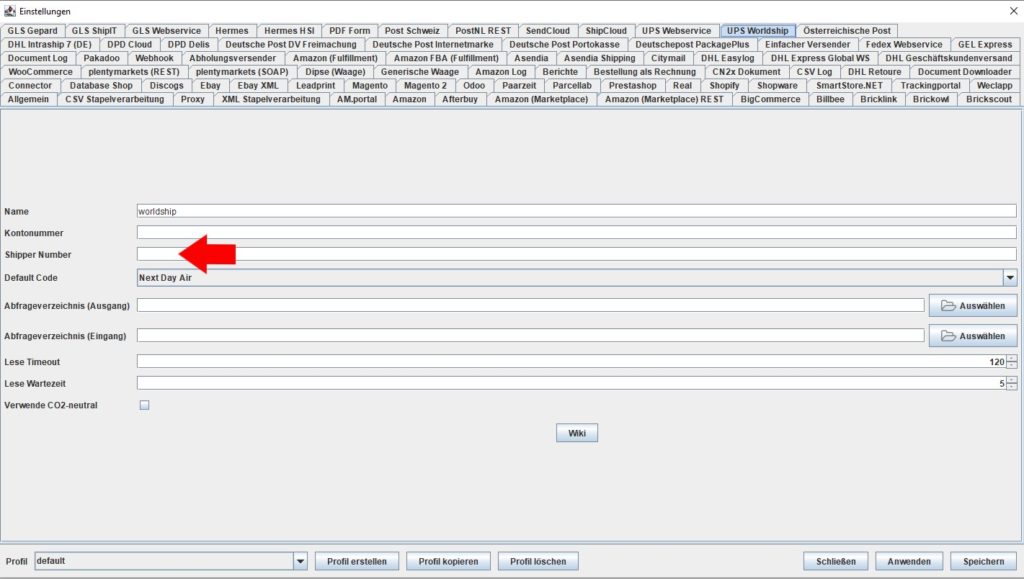Viewport: 1024px width, 579px height.
Task: Focus the Kontonummer input field
Action: [x=577, y=232]
